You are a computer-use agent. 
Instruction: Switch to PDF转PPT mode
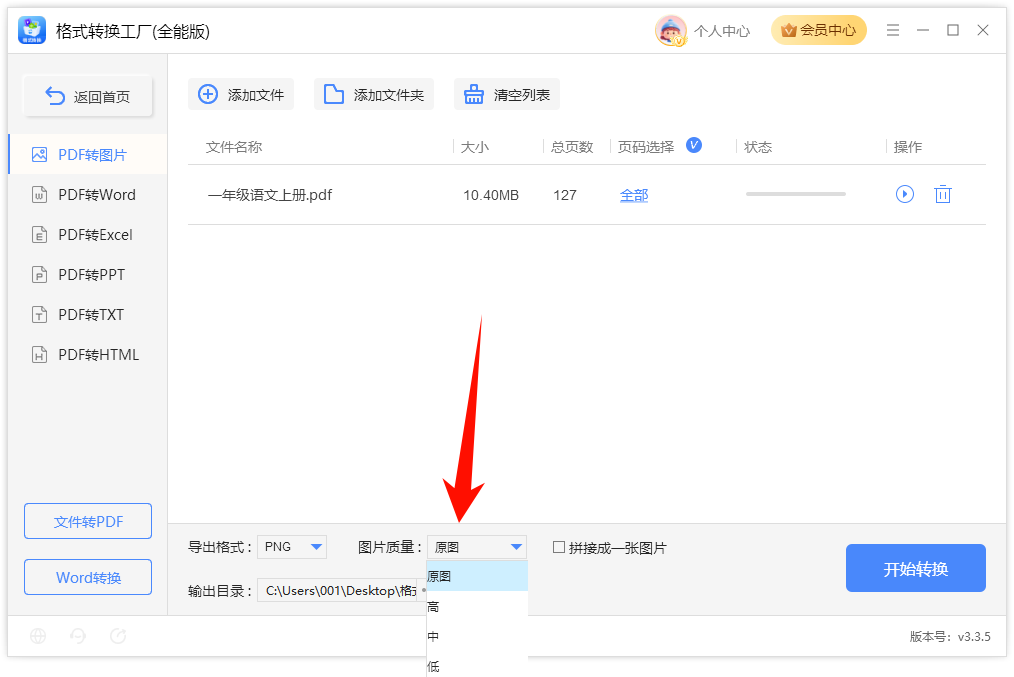pos(88,275)
